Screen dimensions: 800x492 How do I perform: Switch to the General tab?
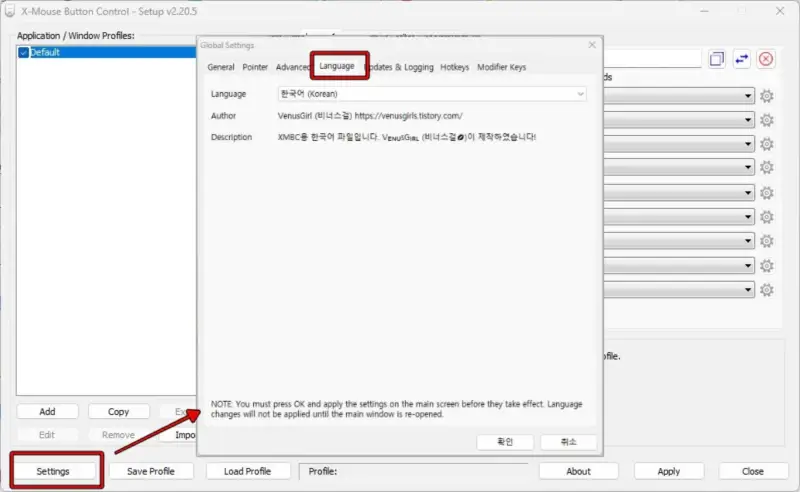point(221,67)
